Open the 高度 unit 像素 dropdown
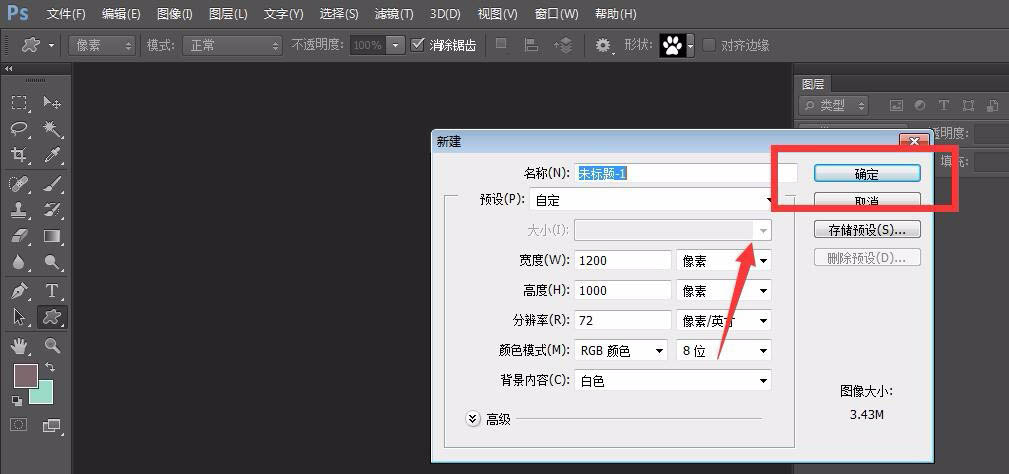The width and height of the screenshot is (1009, 474). (724, 291)
